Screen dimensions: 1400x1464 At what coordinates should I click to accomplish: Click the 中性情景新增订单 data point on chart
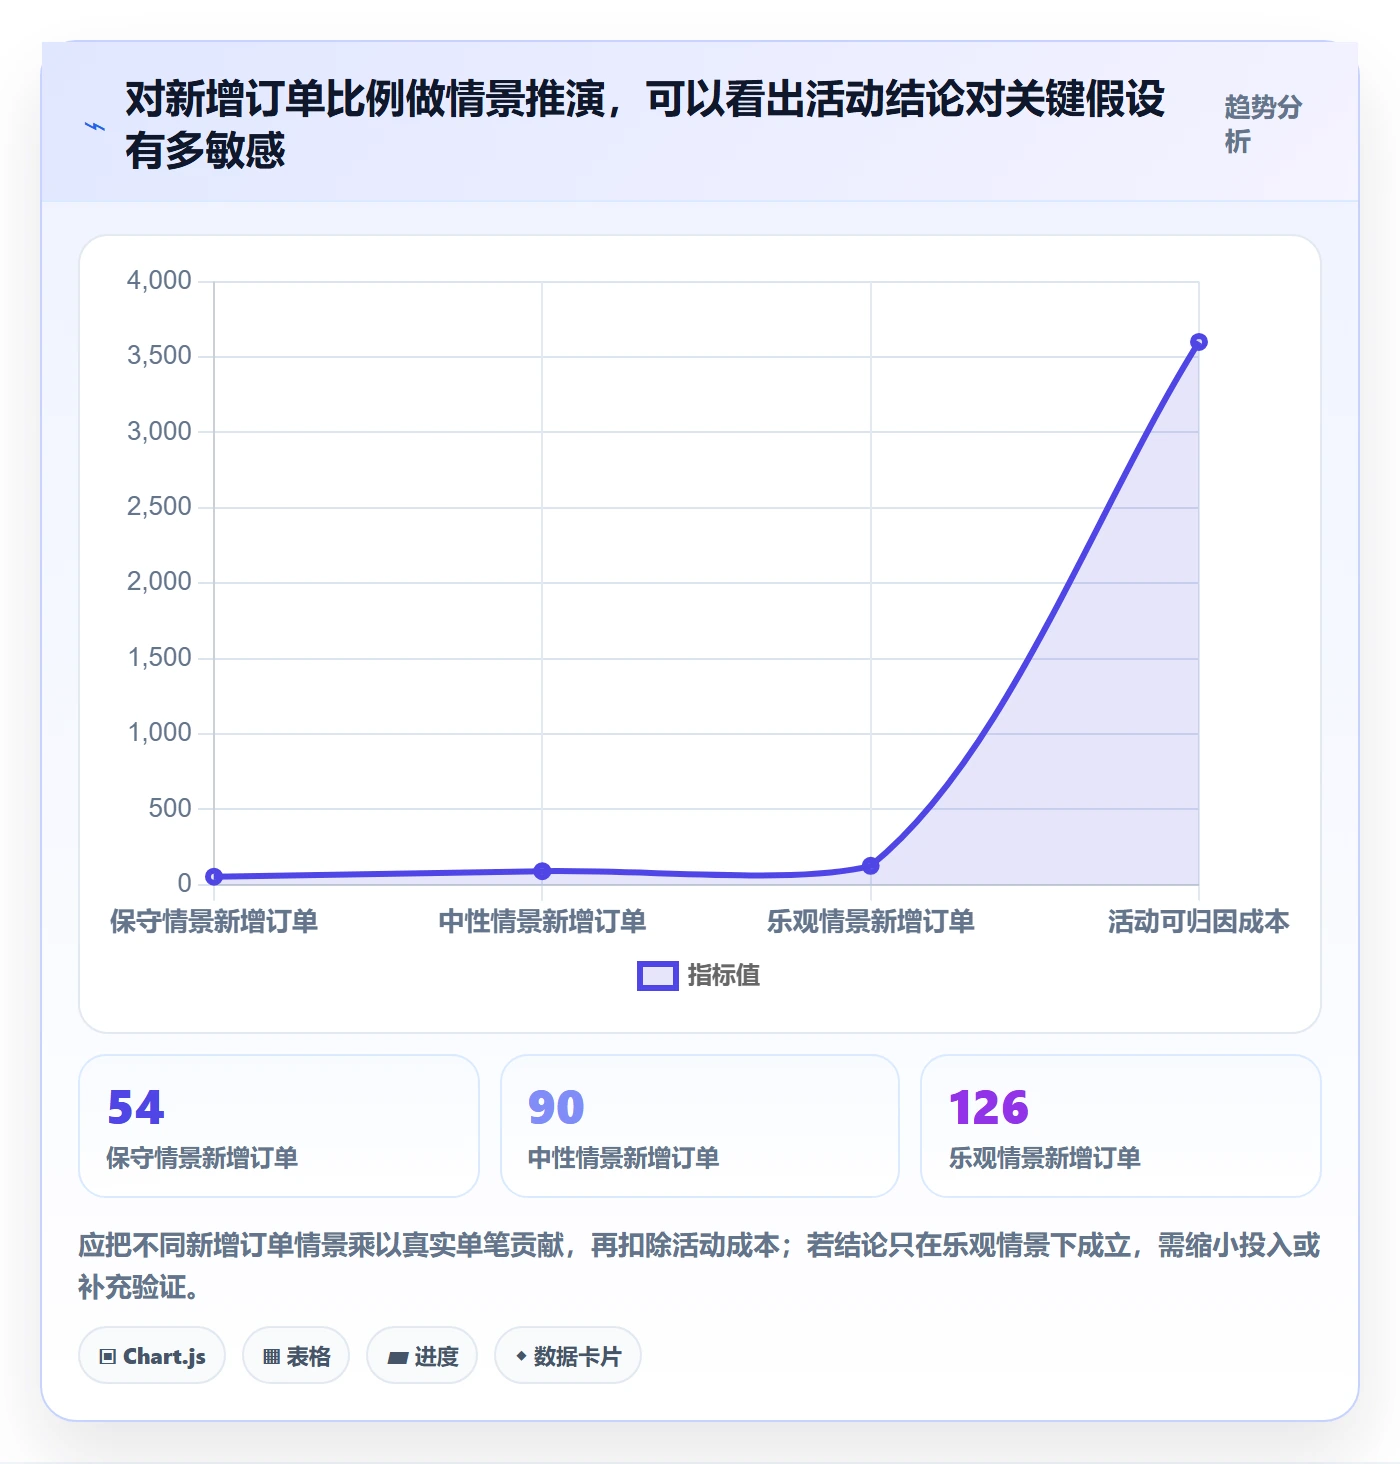click(x=542, y=871)
